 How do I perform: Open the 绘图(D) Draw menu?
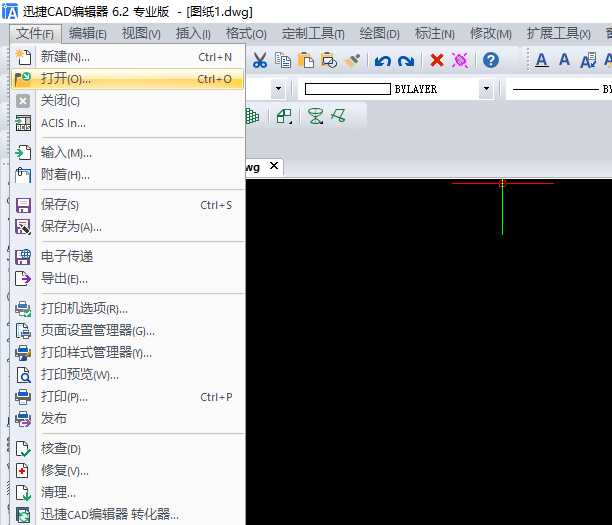click(x=379, y=34)
